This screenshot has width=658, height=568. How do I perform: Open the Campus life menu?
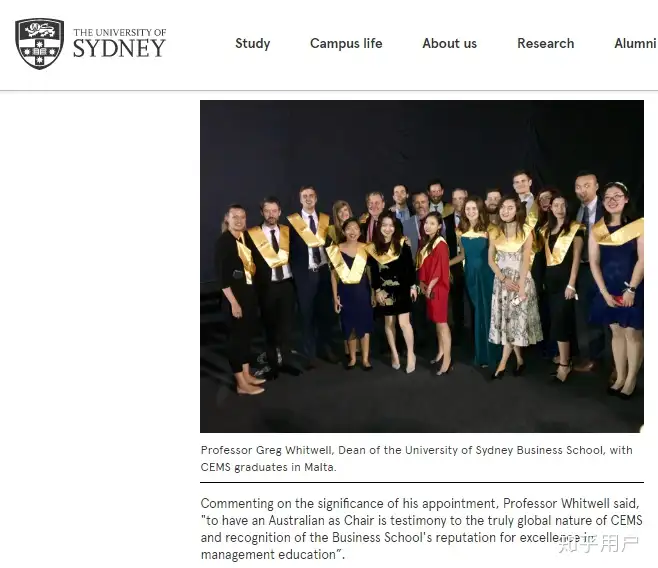(346, 43)
